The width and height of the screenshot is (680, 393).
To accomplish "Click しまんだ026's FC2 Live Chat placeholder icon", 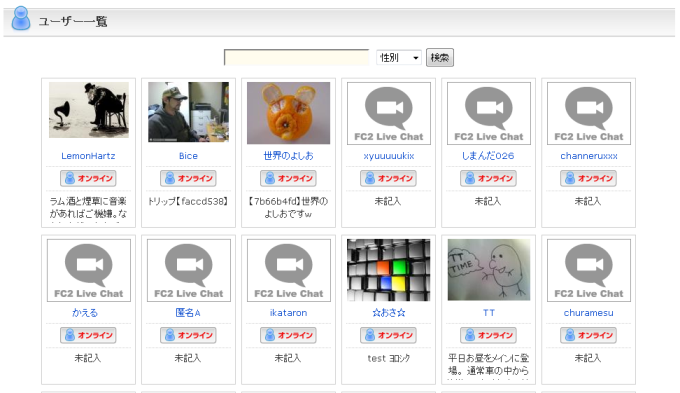I will (489, 113).
